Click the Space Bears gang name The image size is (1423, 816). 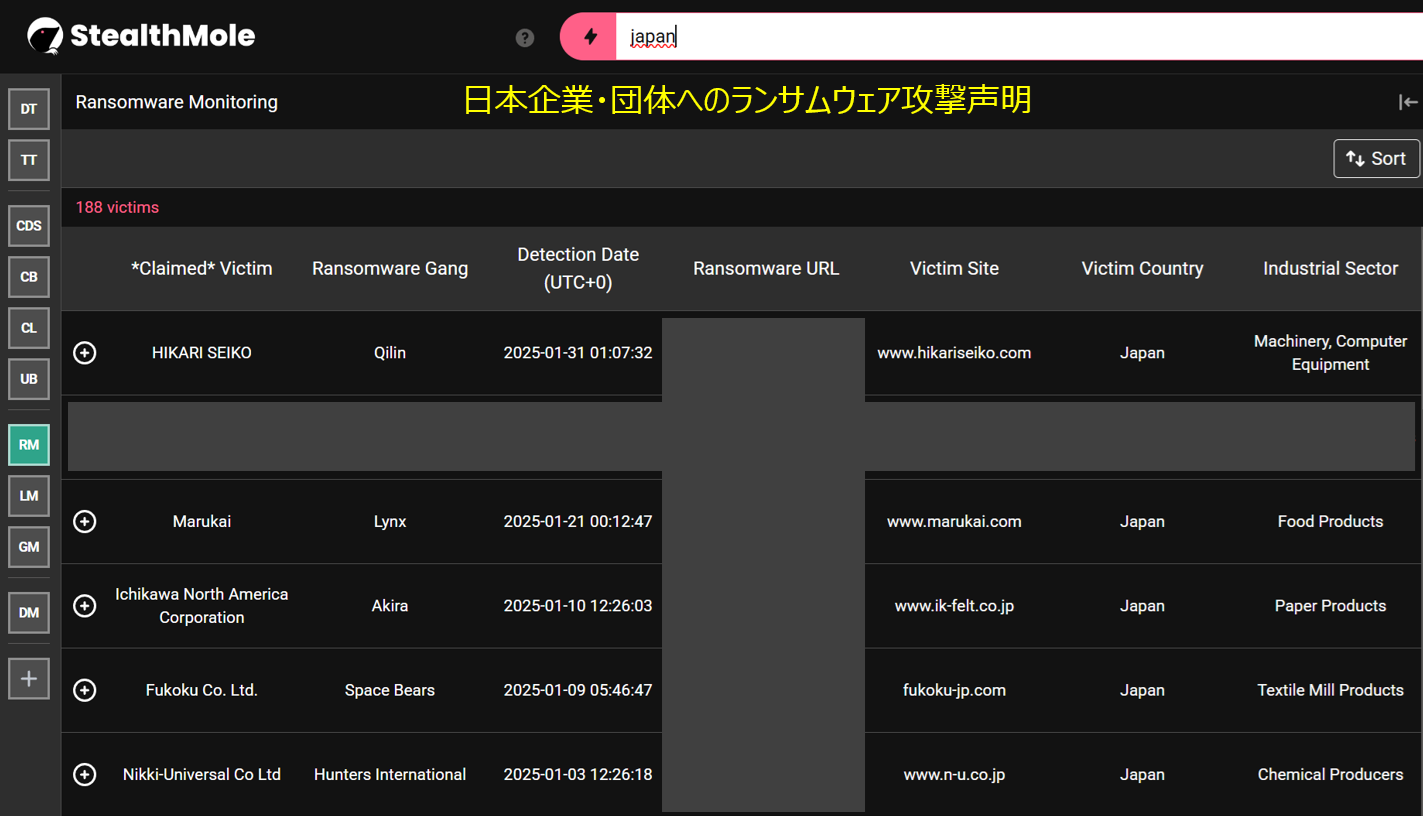pyautogui.click(x=390, y=690)
